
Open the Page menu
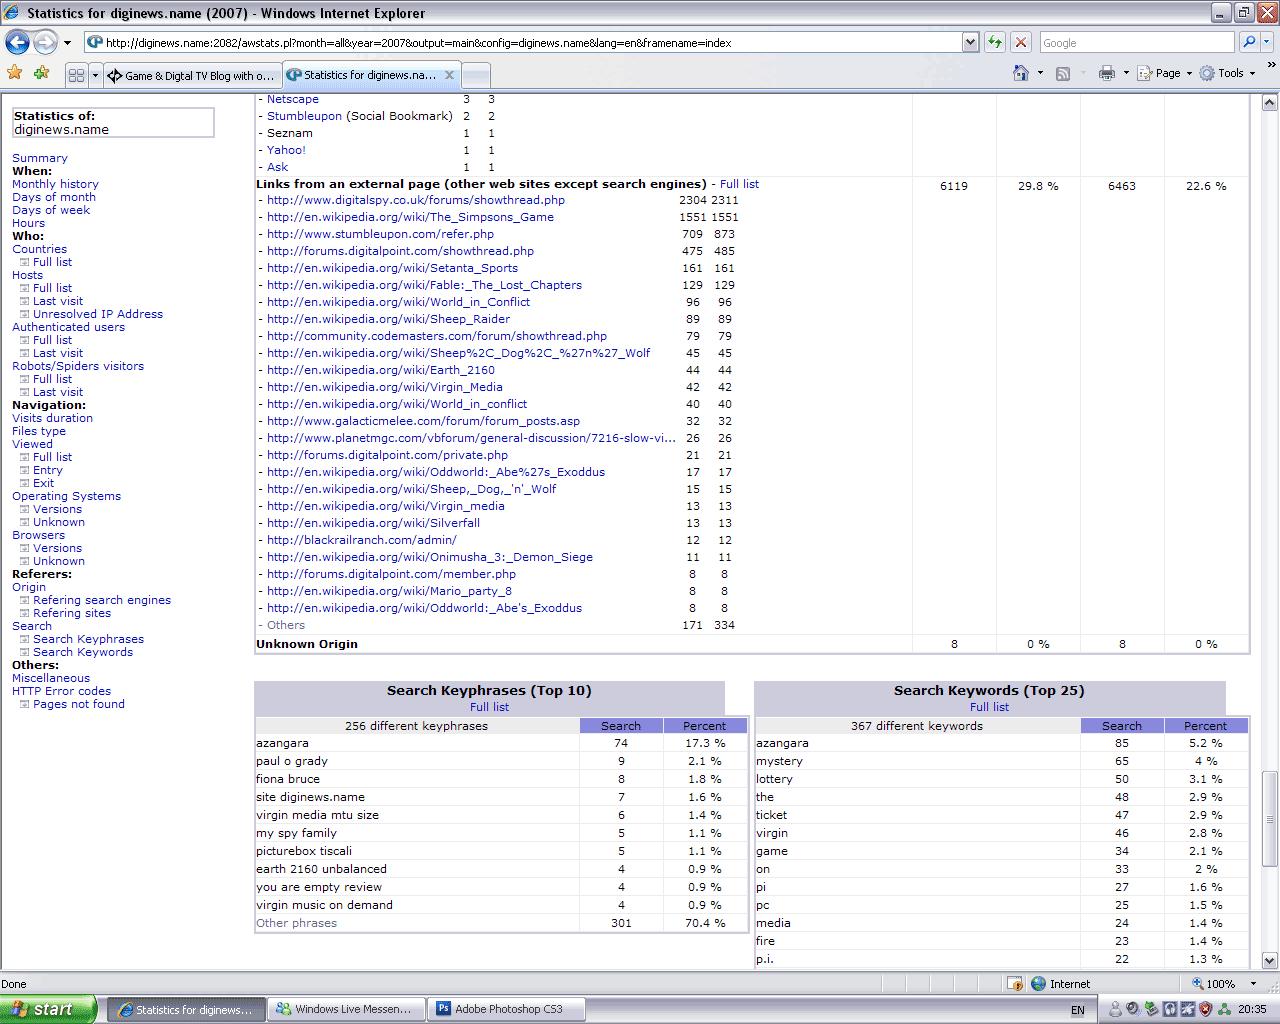[x=1165, y=73]
